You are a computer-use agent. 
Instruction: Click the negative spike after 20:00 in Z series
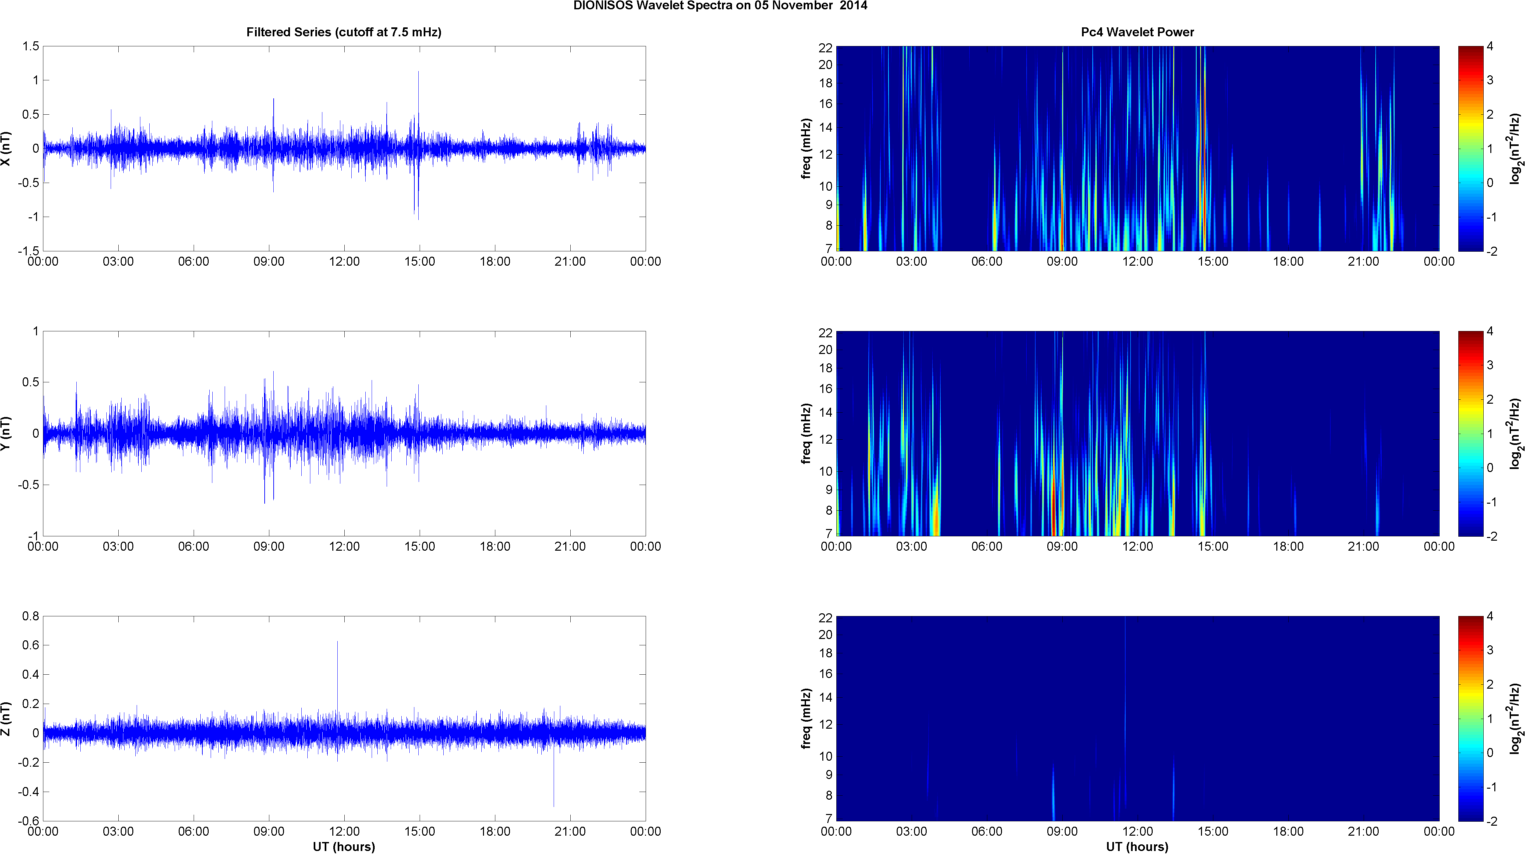[554, 775]
